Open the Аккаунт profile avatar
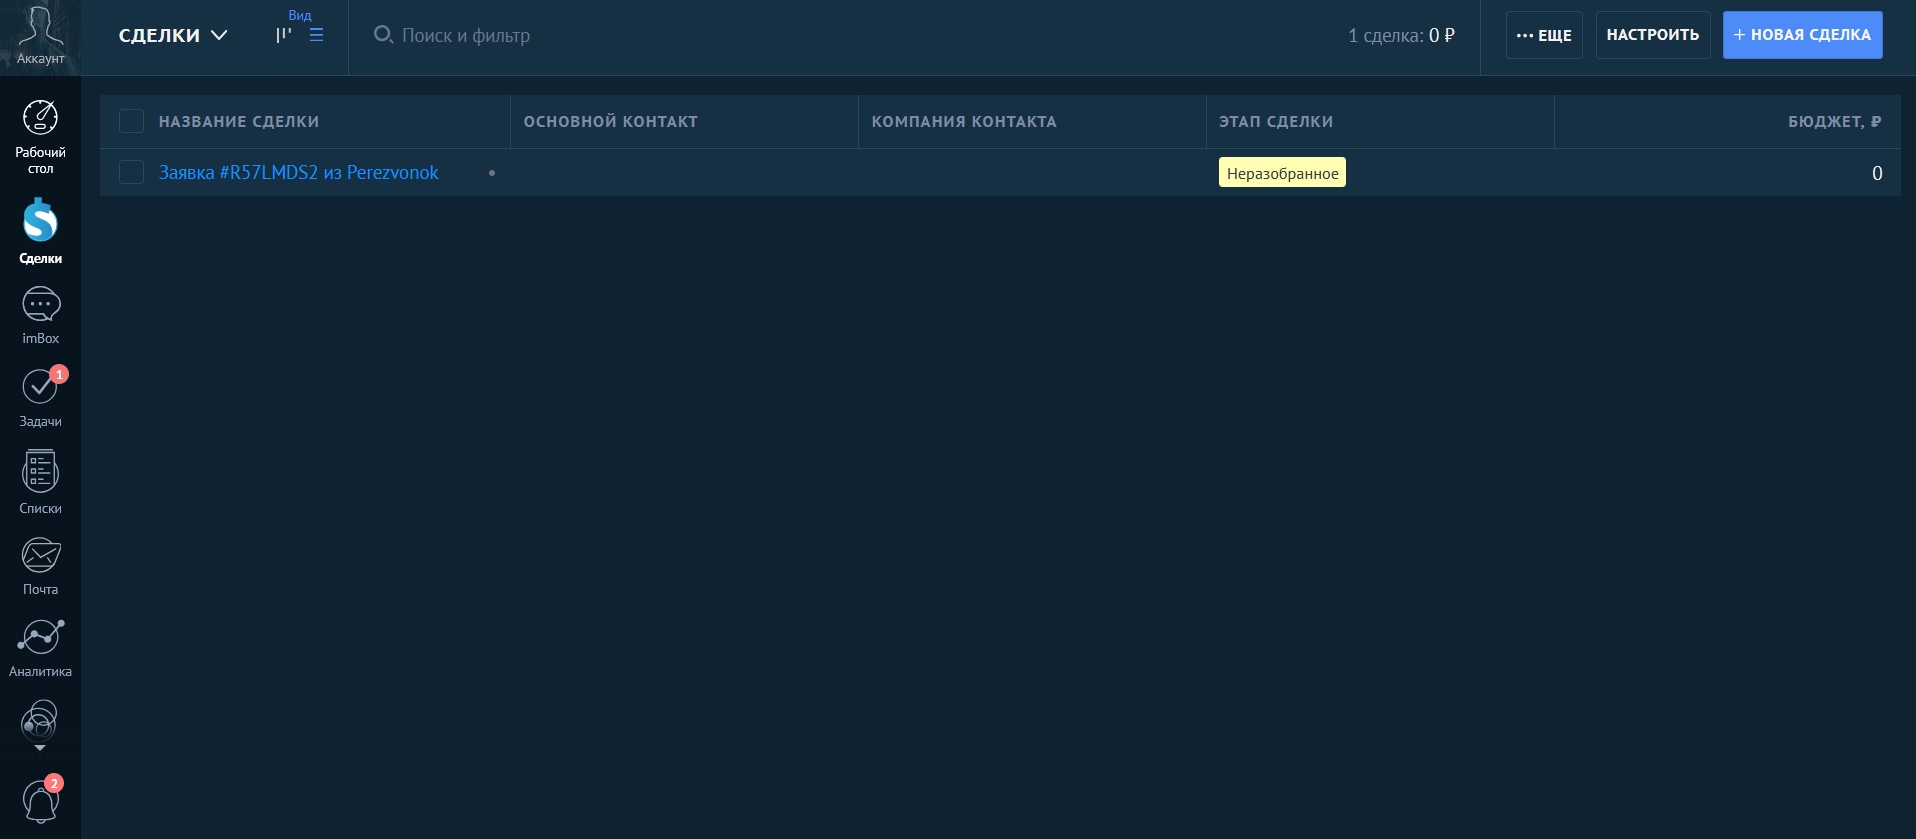The image size is (1916, 839). (x=40, y=28)
